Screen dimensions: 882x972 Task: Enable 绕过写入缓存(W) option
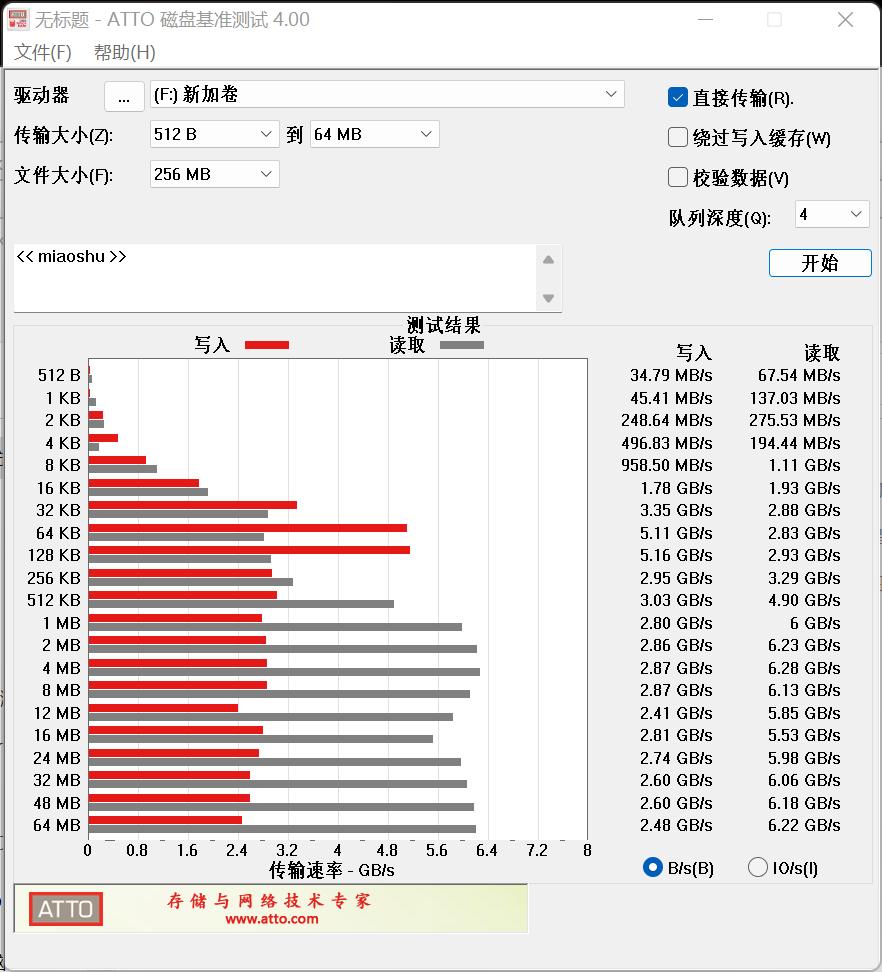677,137
